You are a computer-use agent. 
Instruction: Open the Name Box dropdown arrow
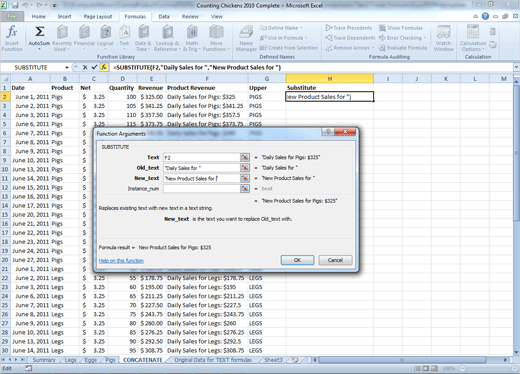[x=67, y=68]
